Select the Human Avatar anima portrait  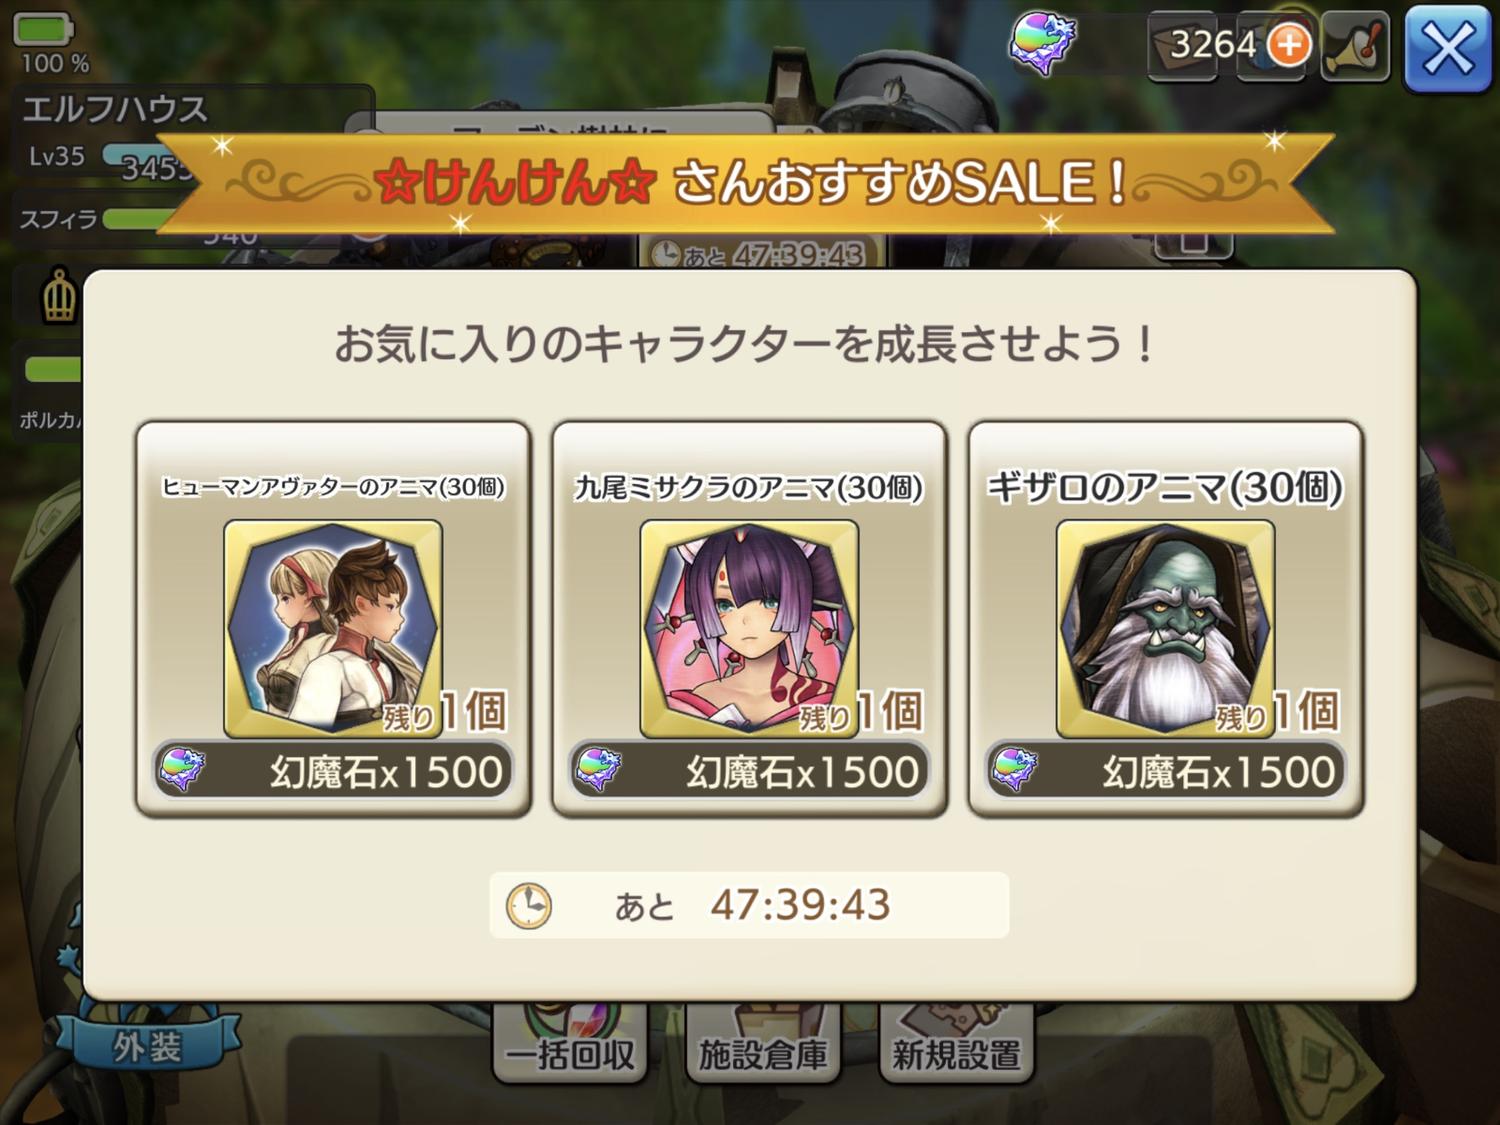[333, 628]
